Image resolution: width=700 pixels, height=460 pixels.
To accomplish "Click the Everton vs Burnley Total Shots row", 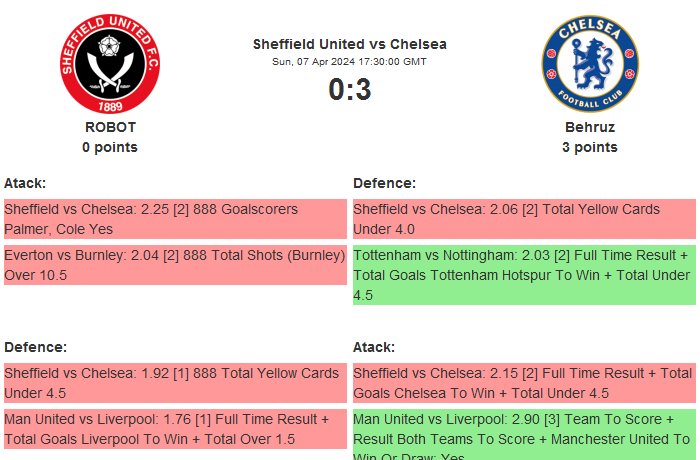I will point(175,265).
